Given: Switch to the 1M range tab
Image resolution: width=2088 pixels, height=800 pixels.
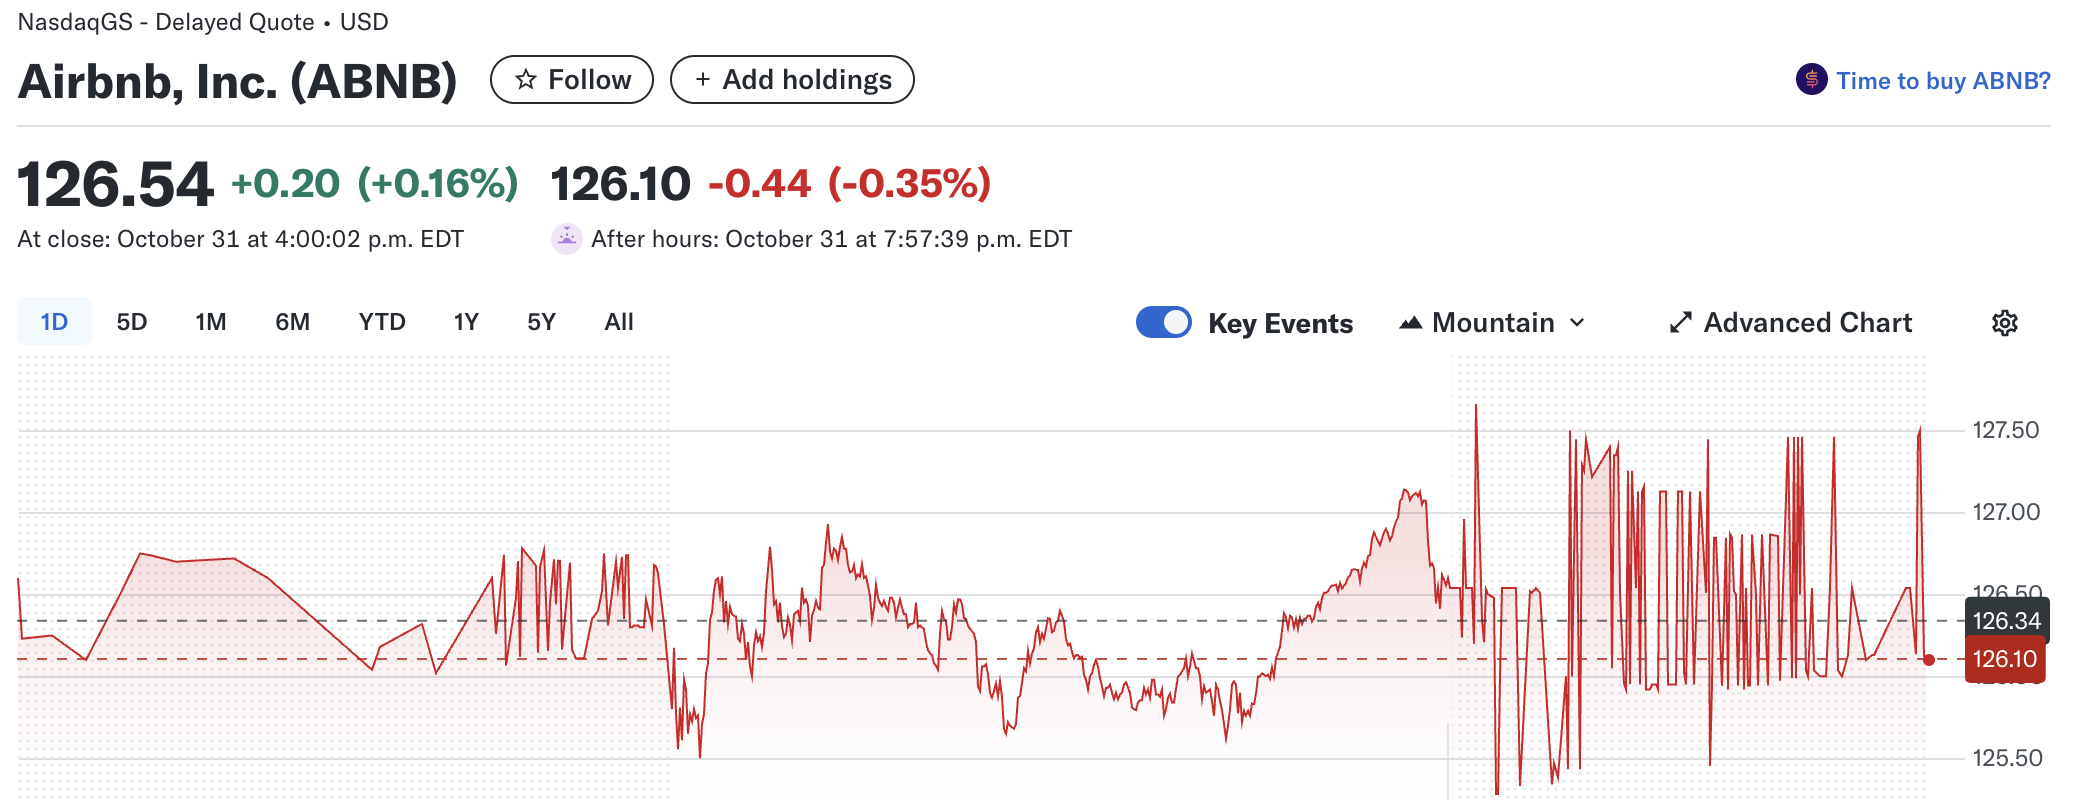Looking at the screenshot, I should [210, 322].
